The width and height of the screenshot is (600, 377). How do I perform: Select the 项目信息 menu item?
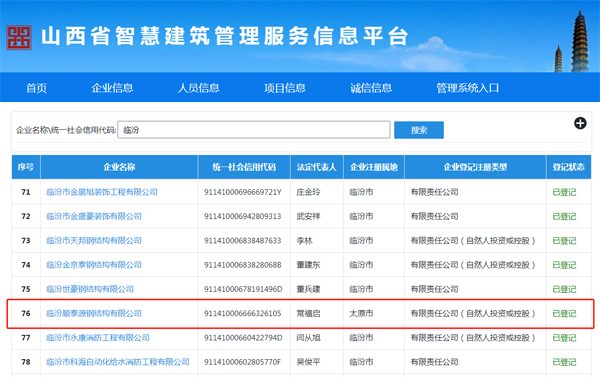(285, 88)
